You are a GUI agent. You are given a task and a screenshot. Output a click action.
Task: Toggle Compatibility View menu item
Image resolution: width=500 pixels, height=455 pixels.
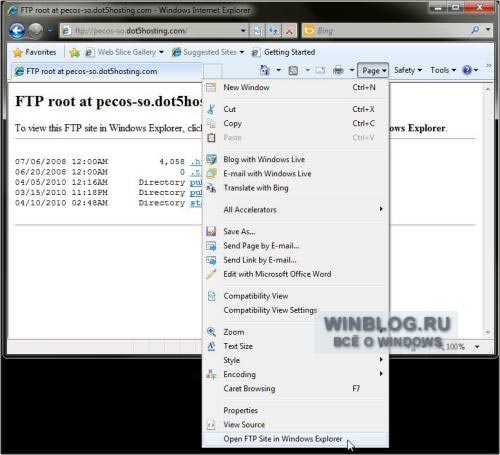[x=295, y=296]
